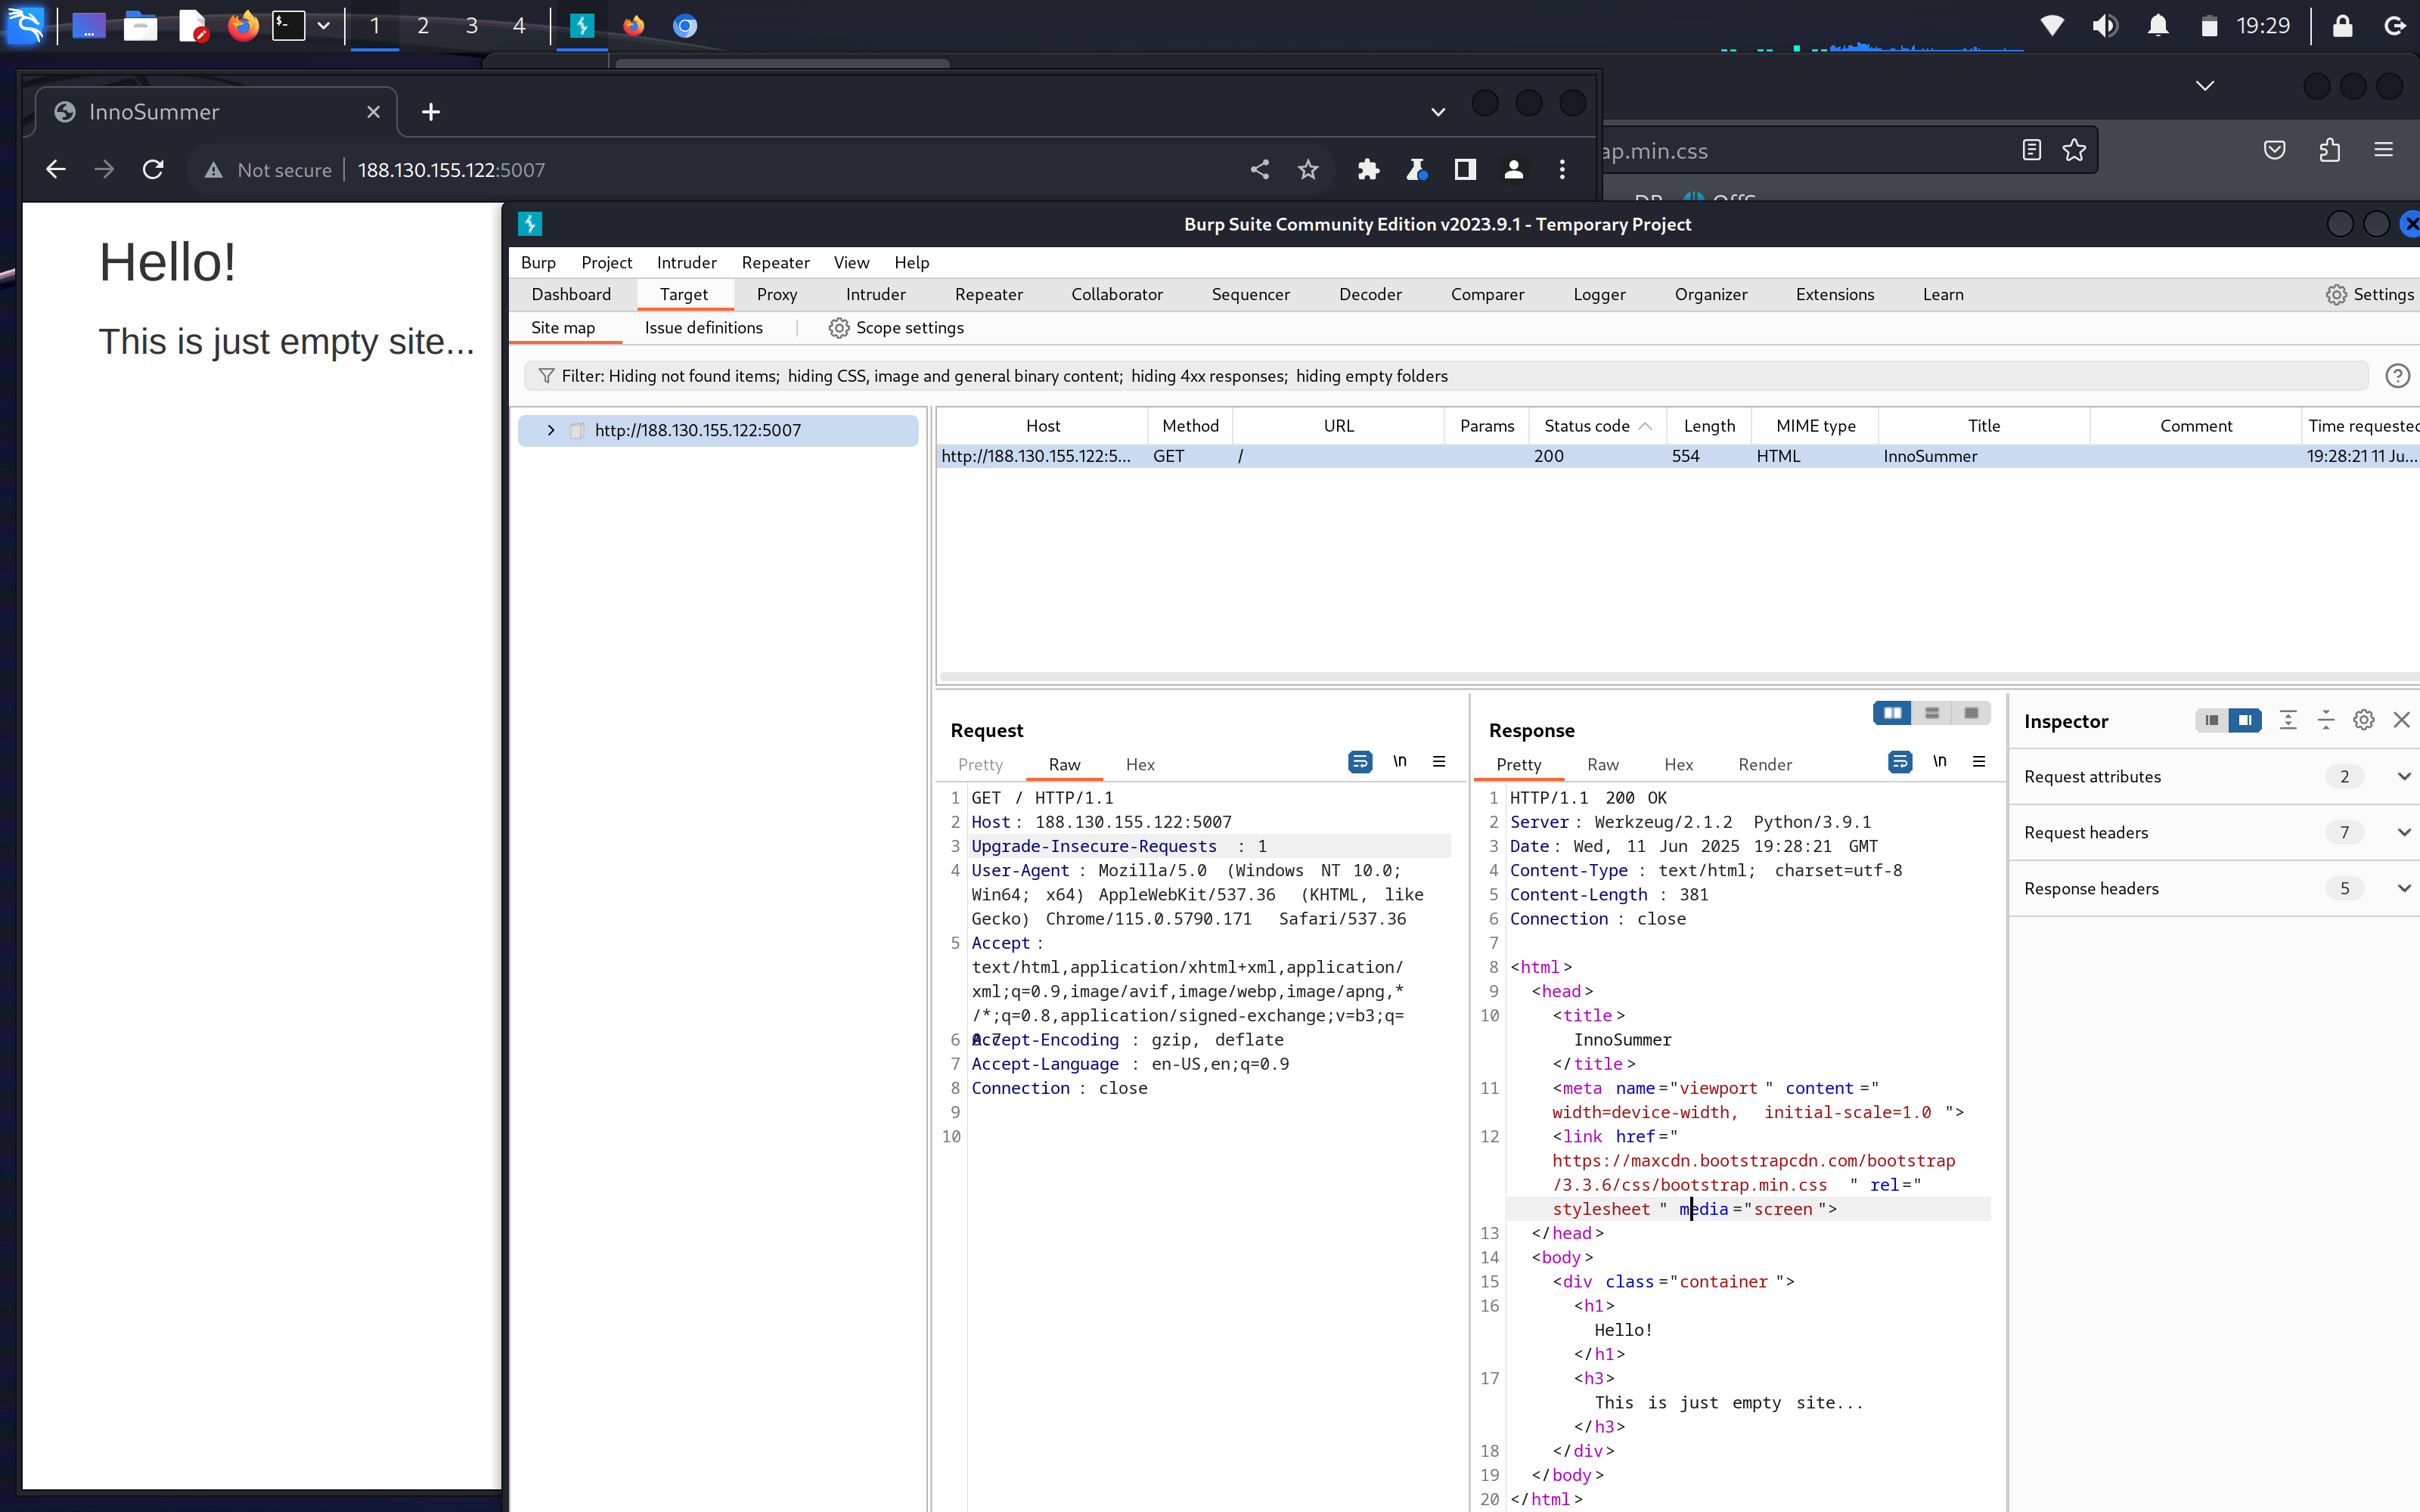Screen dimensions: 2420x1512
Task: Bookmark this page with the star in Chromium
Action: coord(1308,170)
